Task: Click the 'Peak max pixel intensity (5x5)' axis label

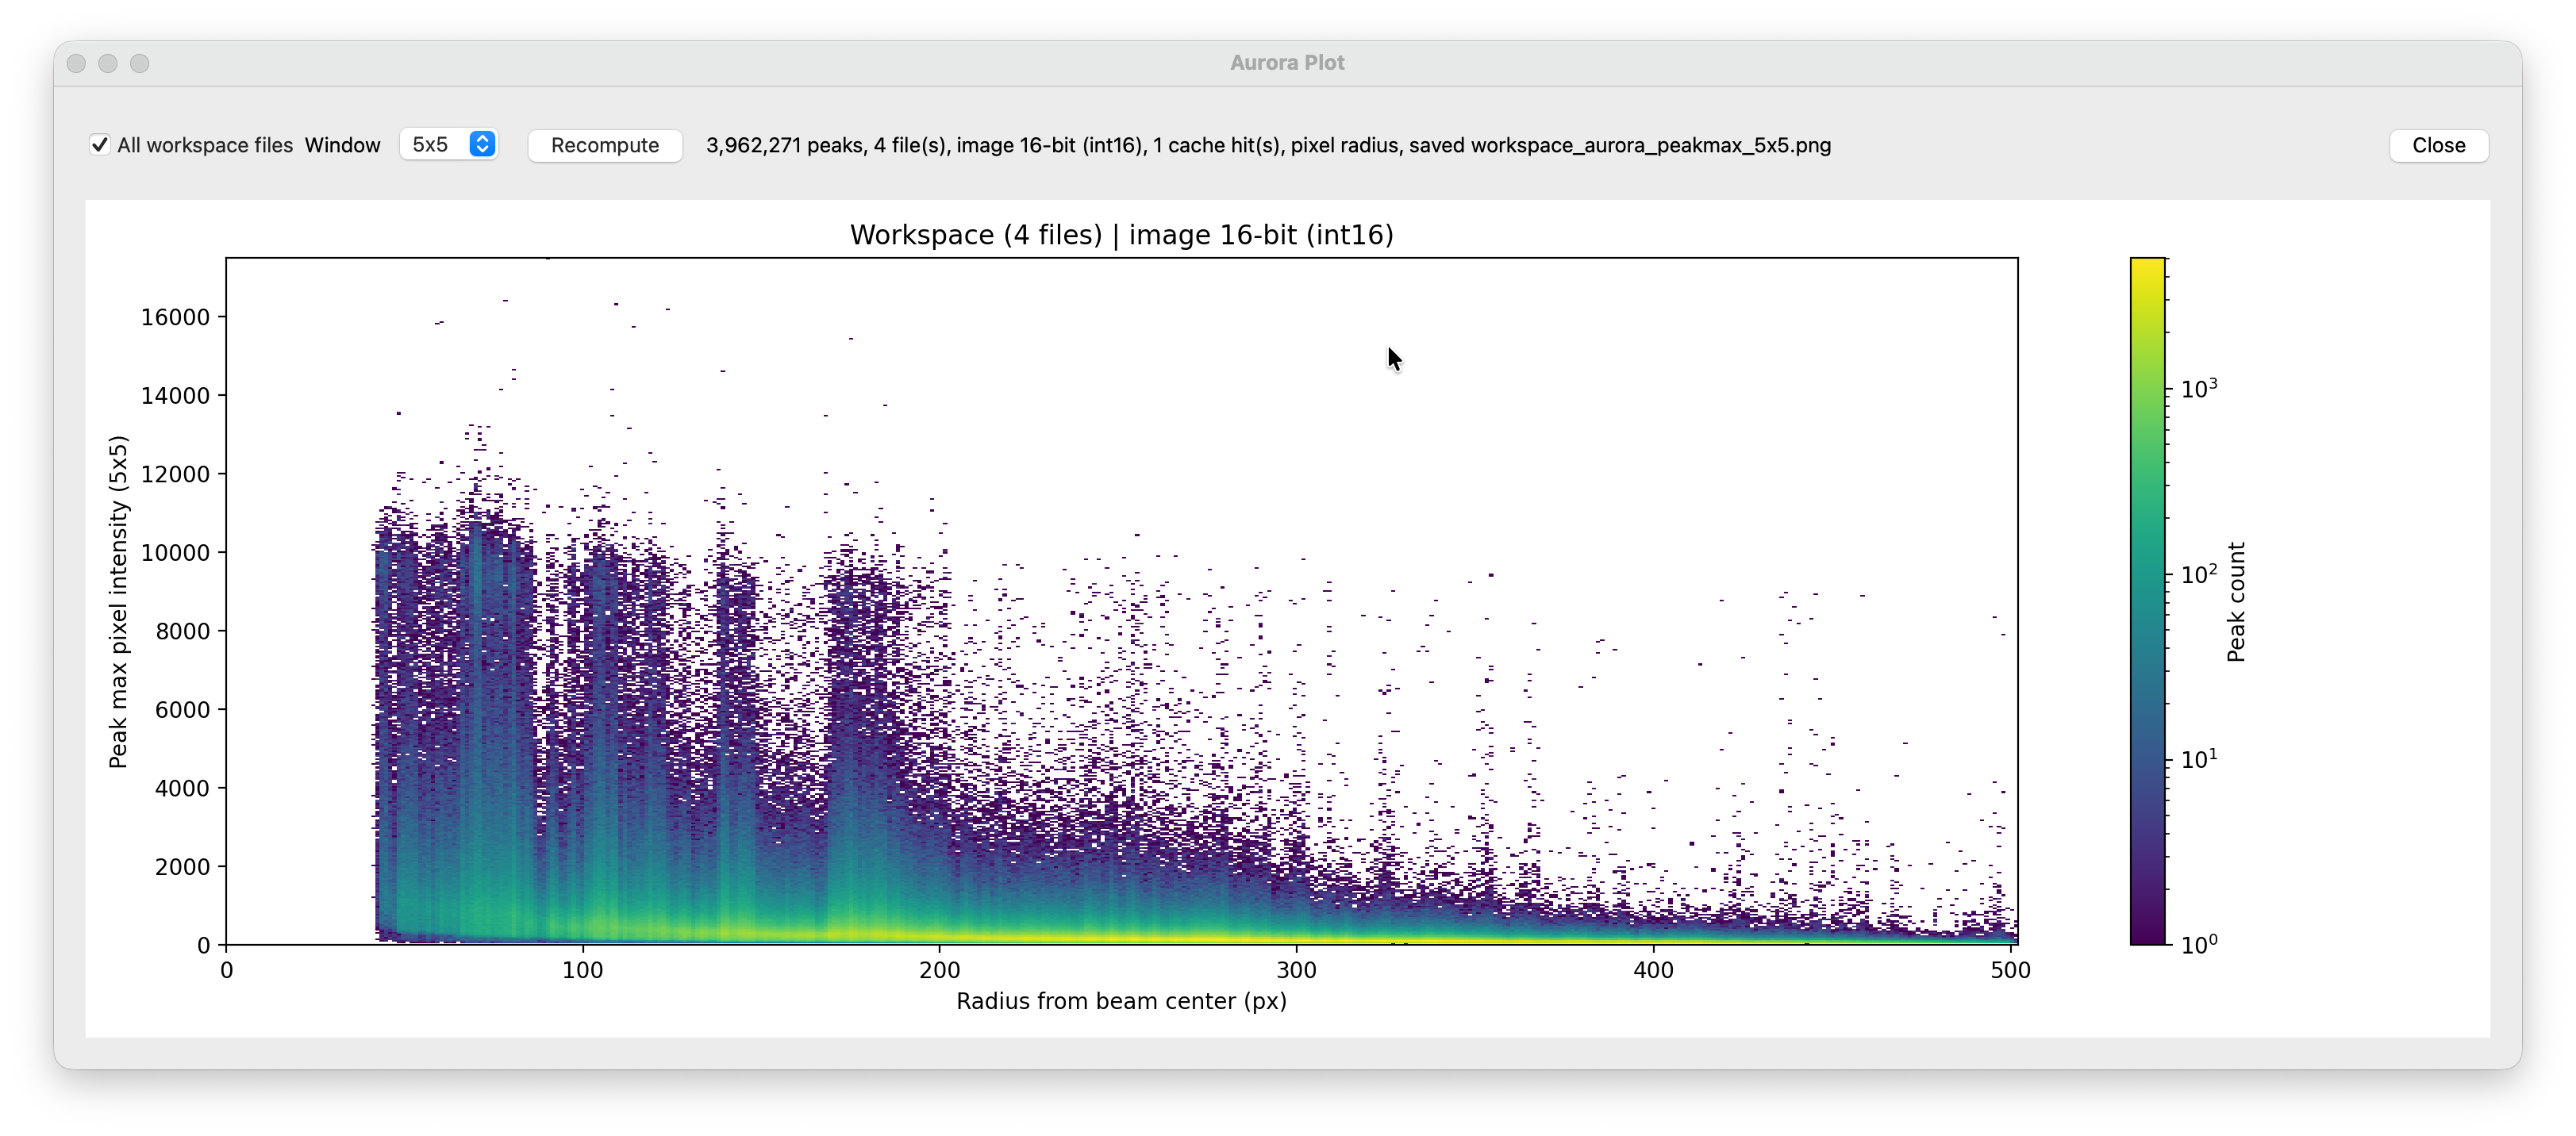Action: coord(118,601)
